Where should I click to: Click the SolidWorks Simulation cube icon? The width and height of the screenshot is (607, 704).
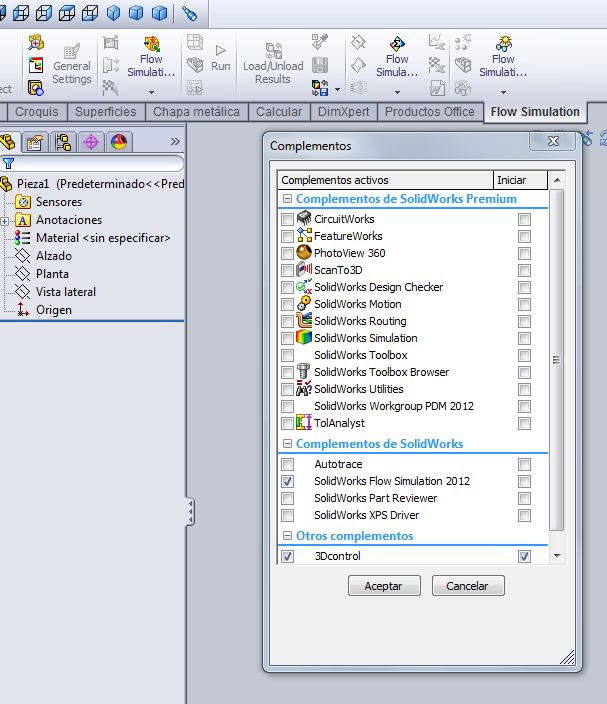(x=304, y=337)
